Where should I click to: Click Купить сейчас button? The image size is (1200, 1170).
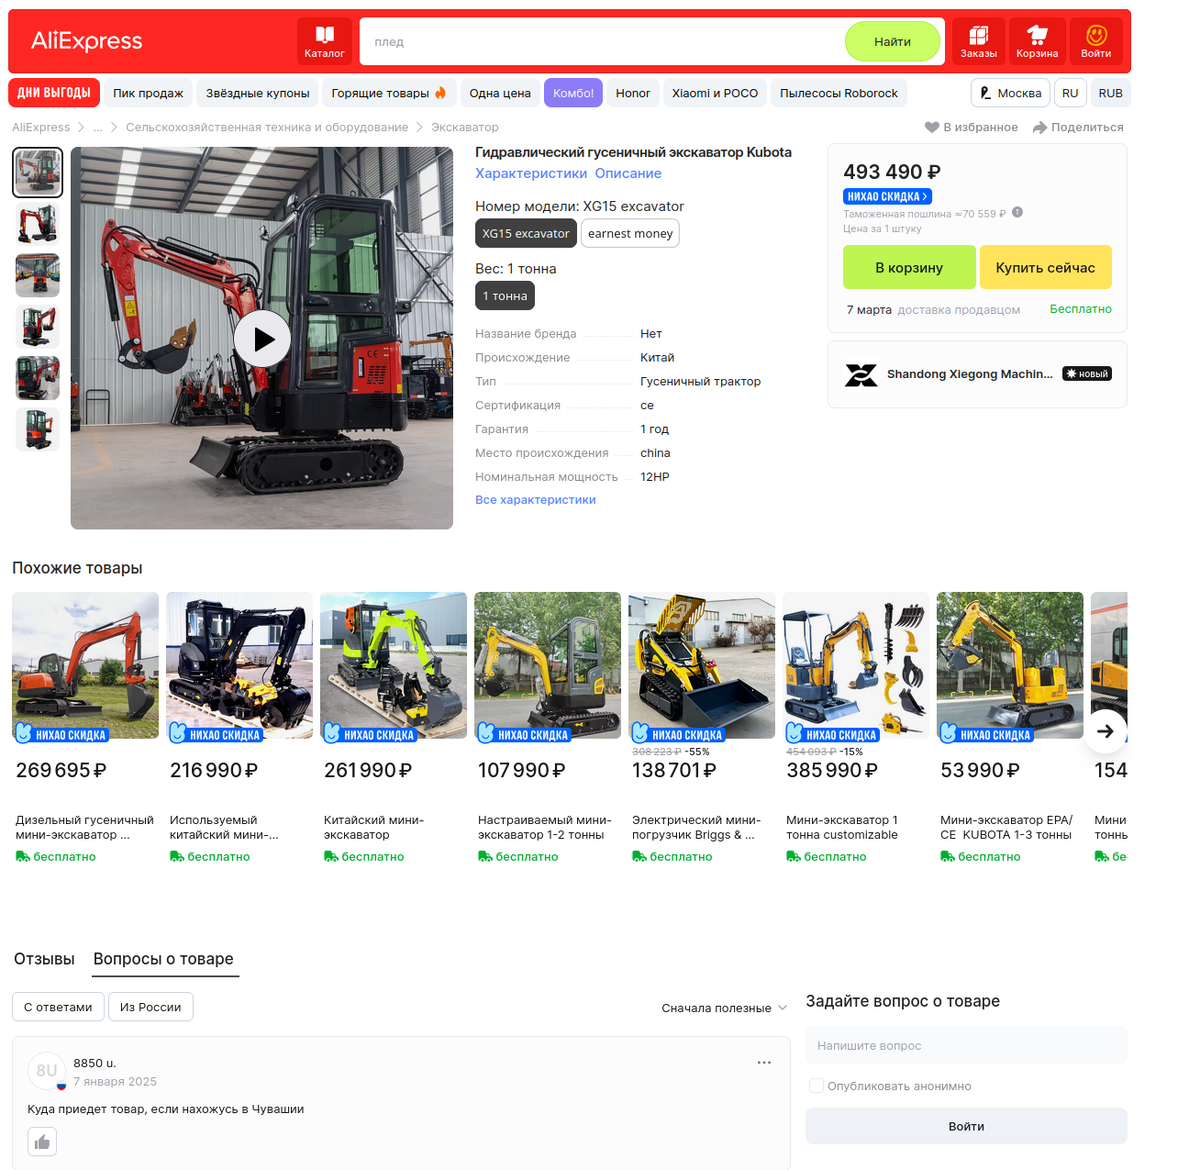1045,267
